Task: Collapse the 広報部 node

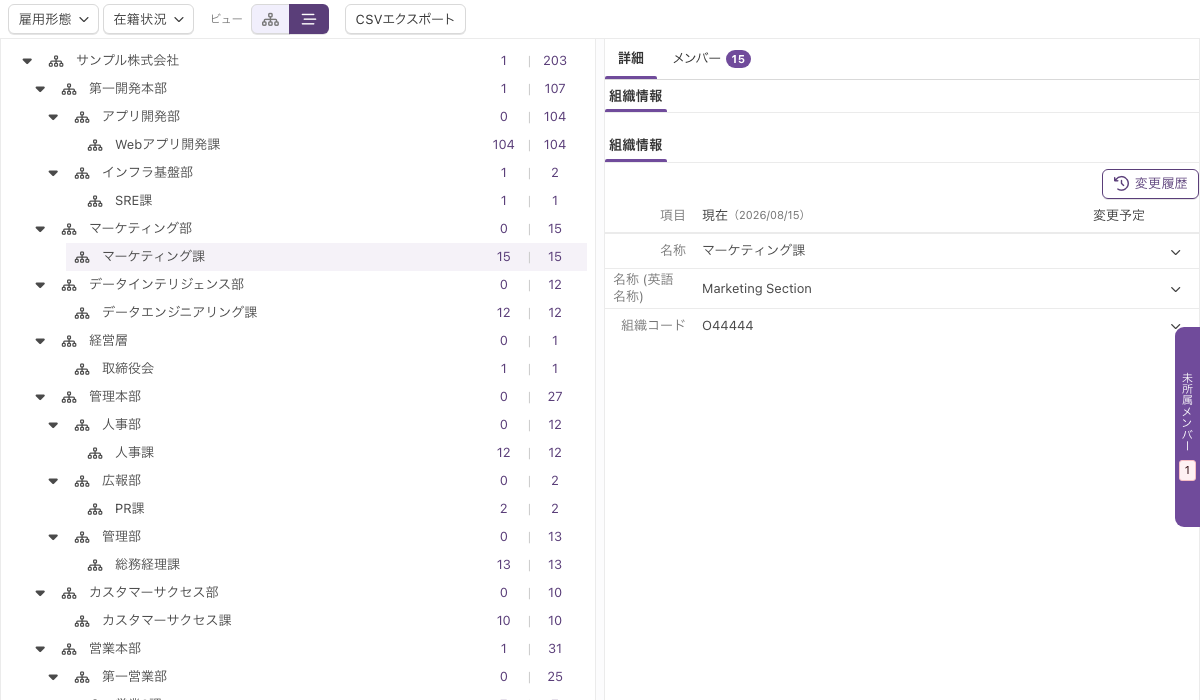Action: point(54,481)
